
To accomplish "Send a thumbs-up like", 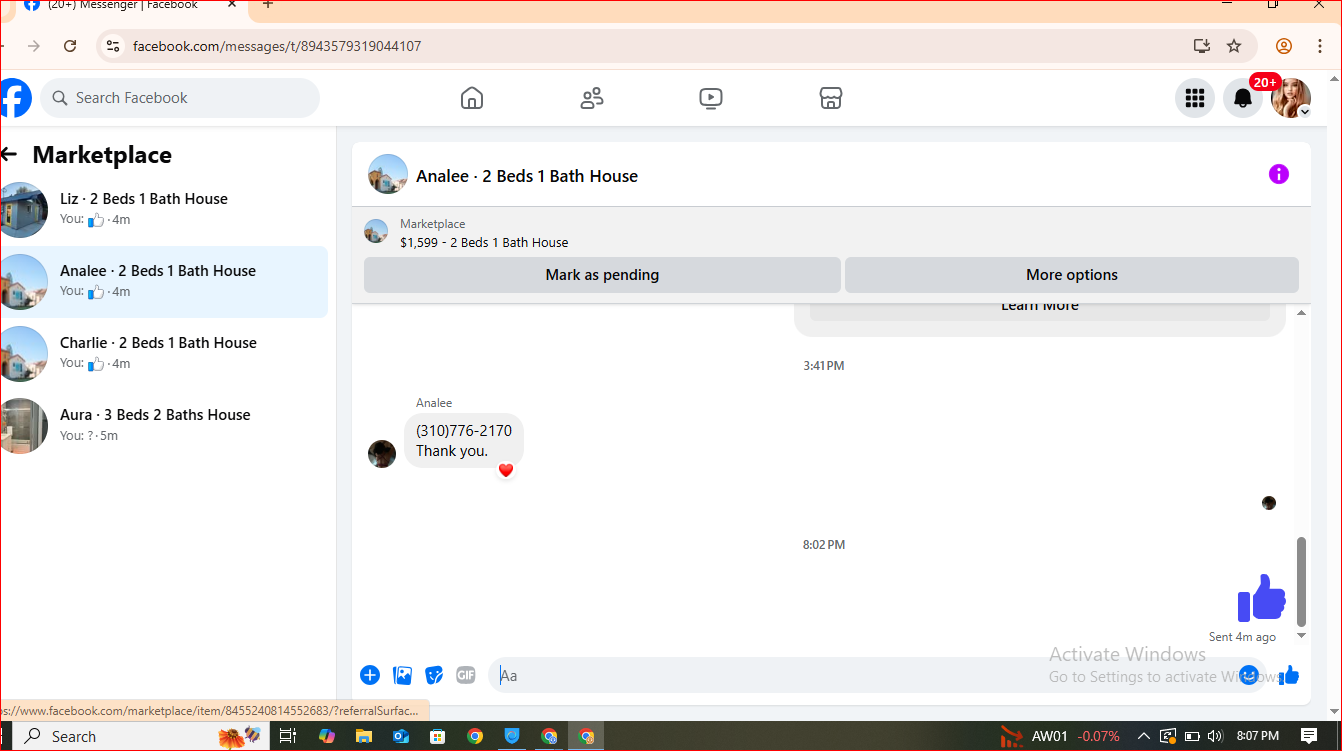I will 1290,675.
